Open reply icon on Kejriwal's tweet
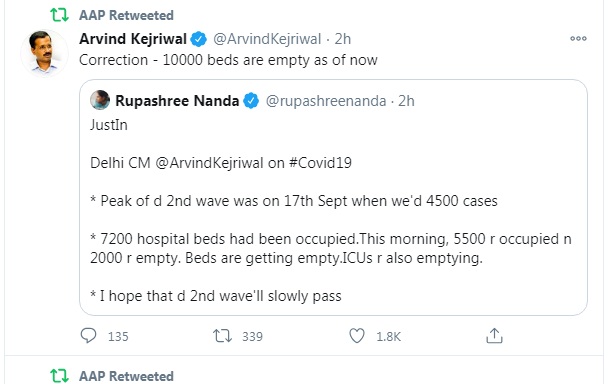 click(88, 335)
